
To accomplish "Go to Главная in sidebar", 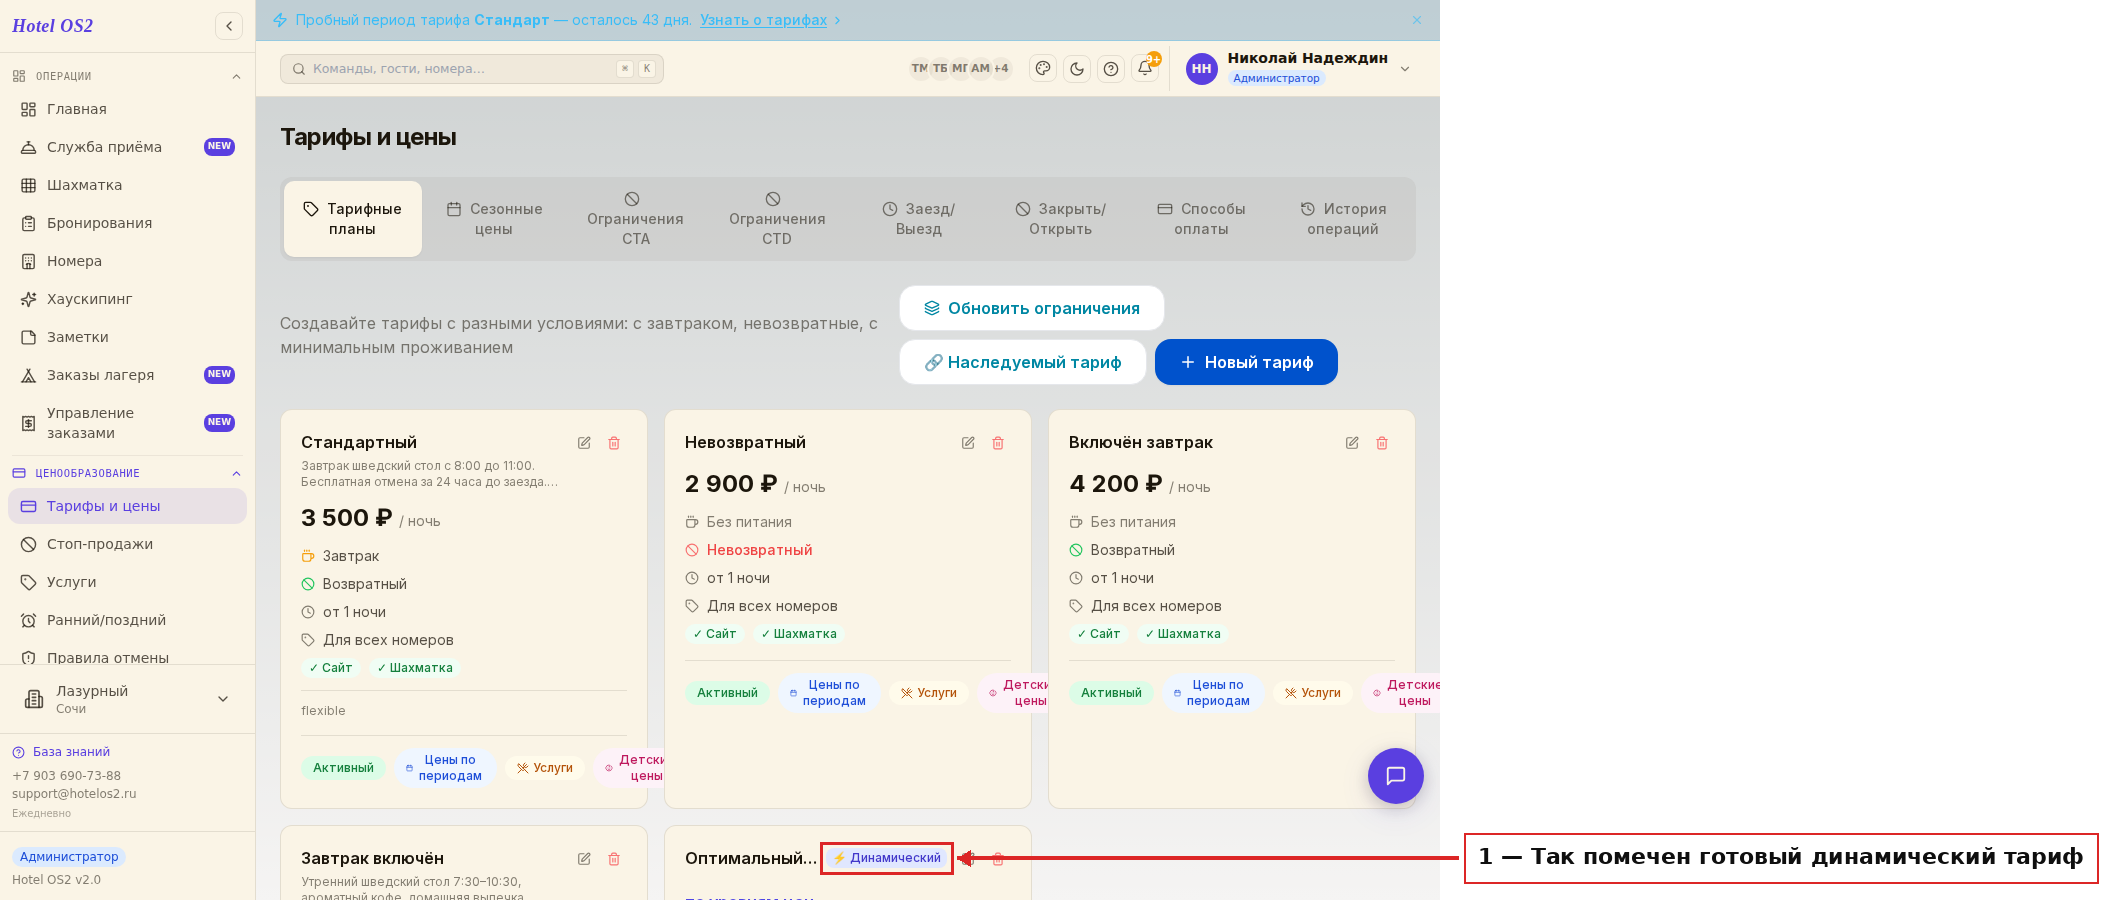I will click(x=127, y=109).
